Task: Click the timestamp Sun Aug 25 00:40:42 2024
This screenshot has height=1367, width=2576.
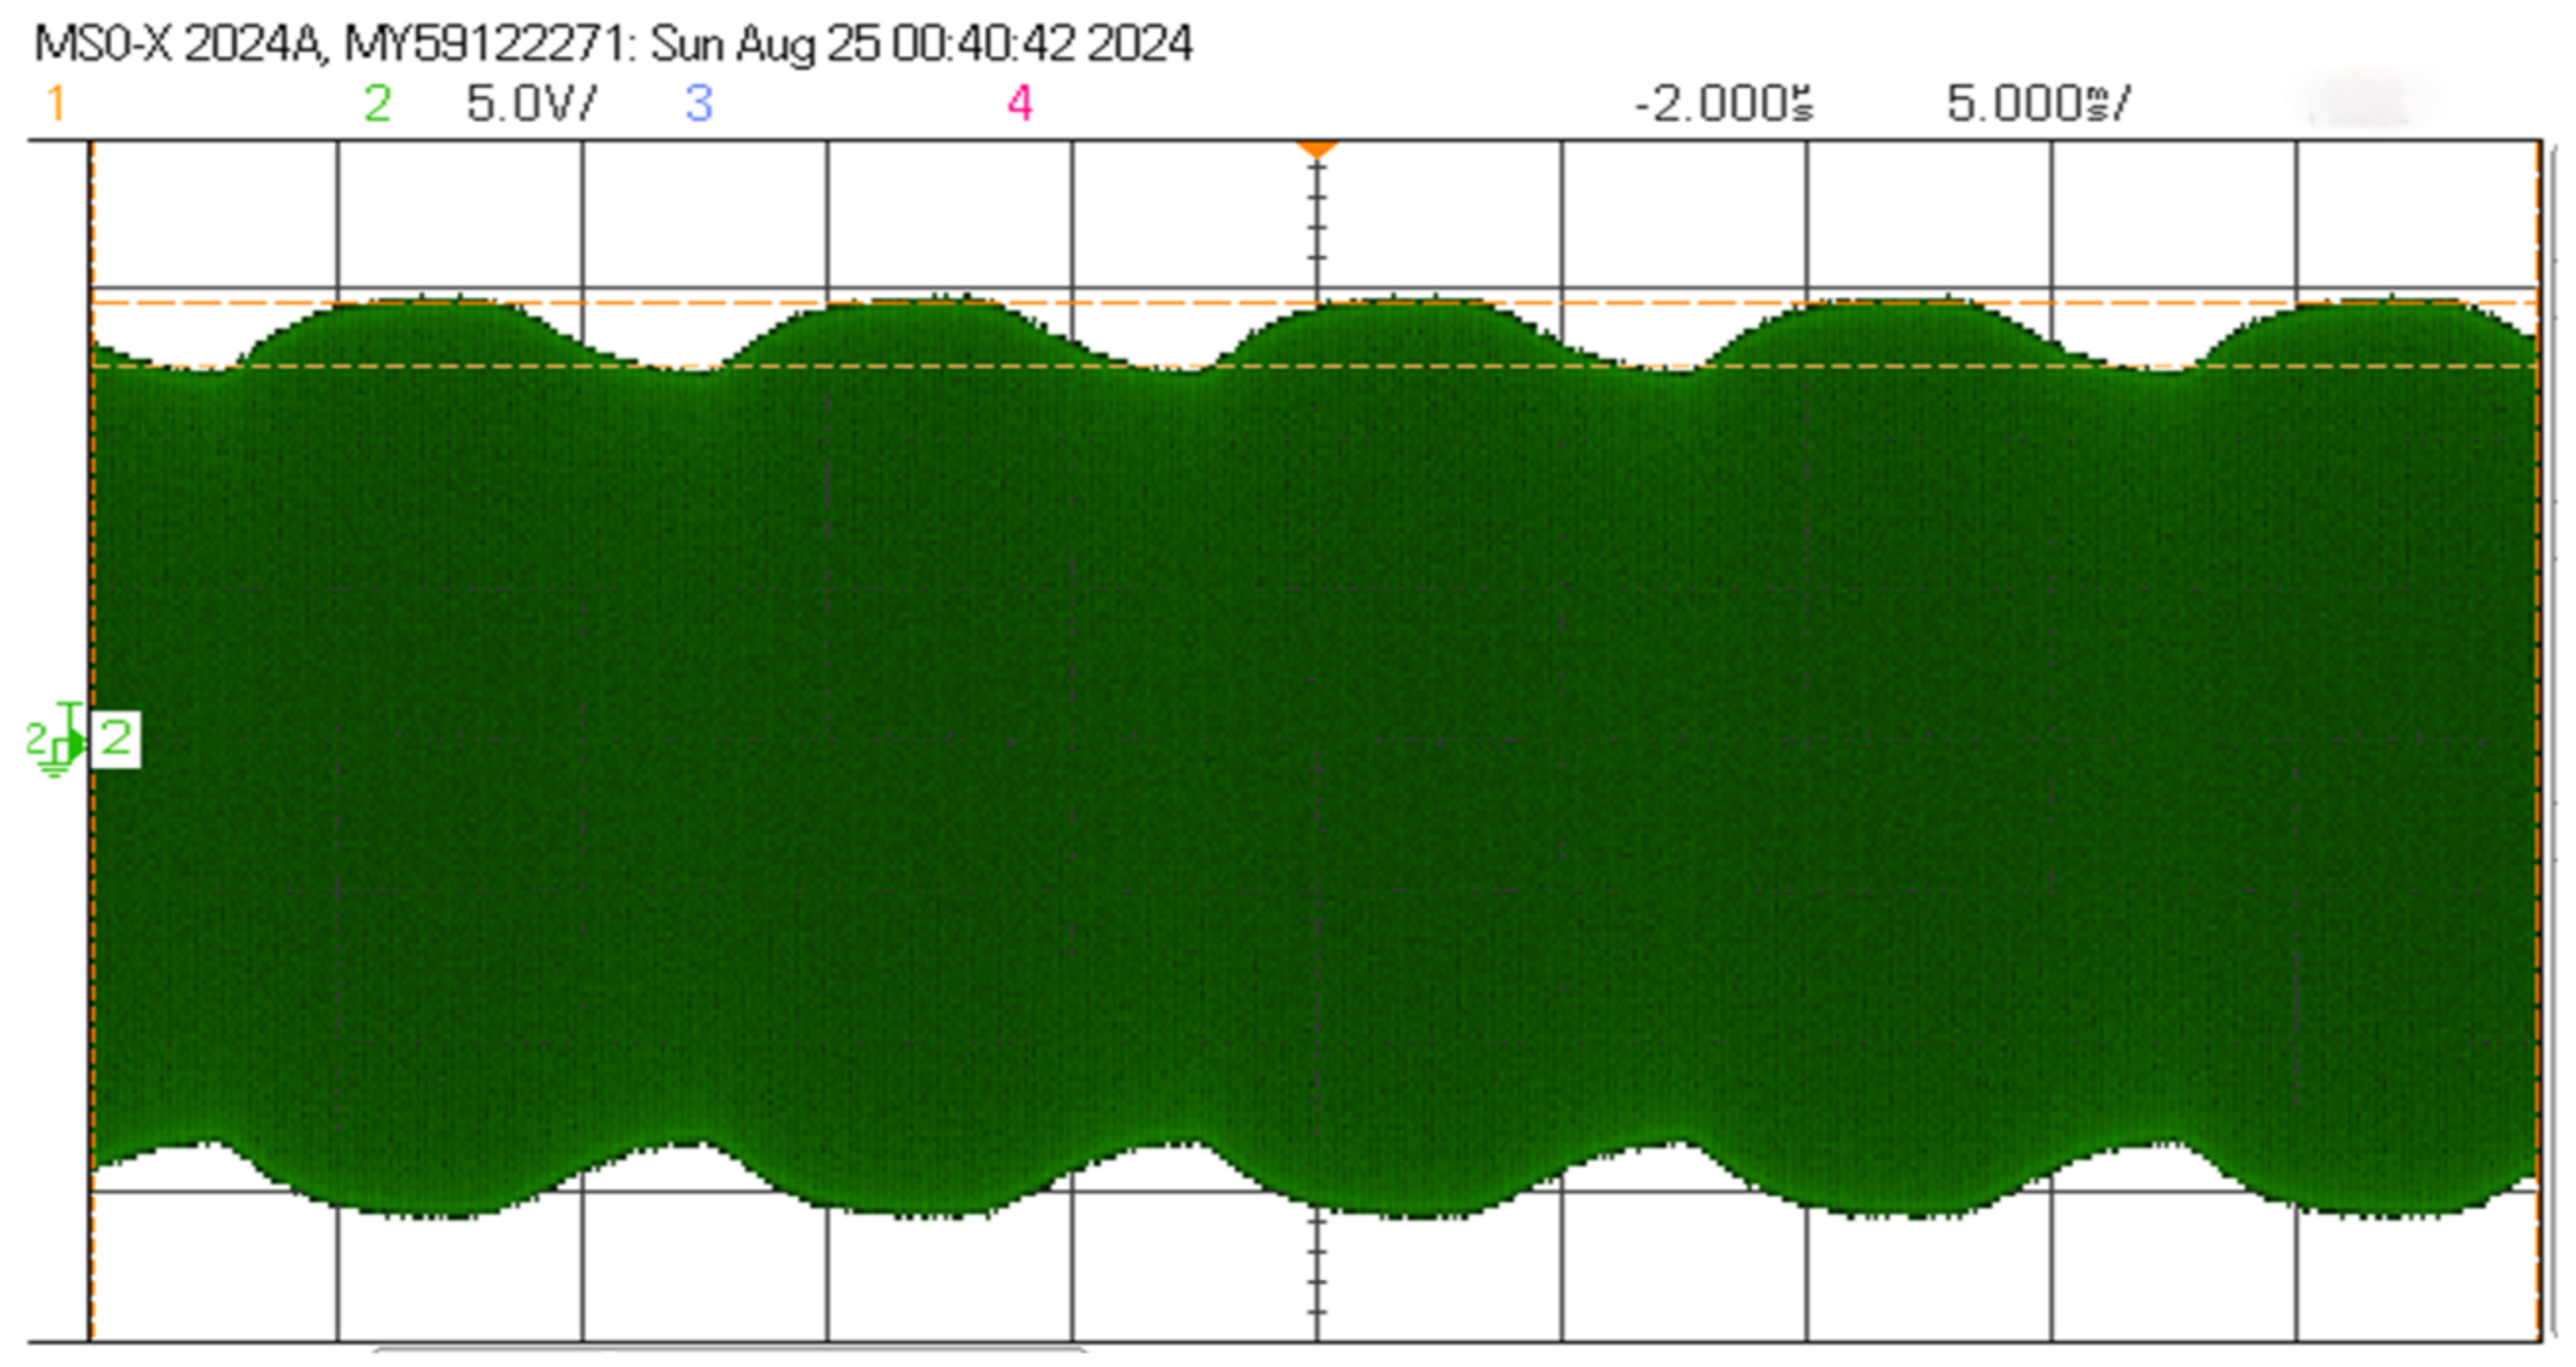Action: [921, 44]
